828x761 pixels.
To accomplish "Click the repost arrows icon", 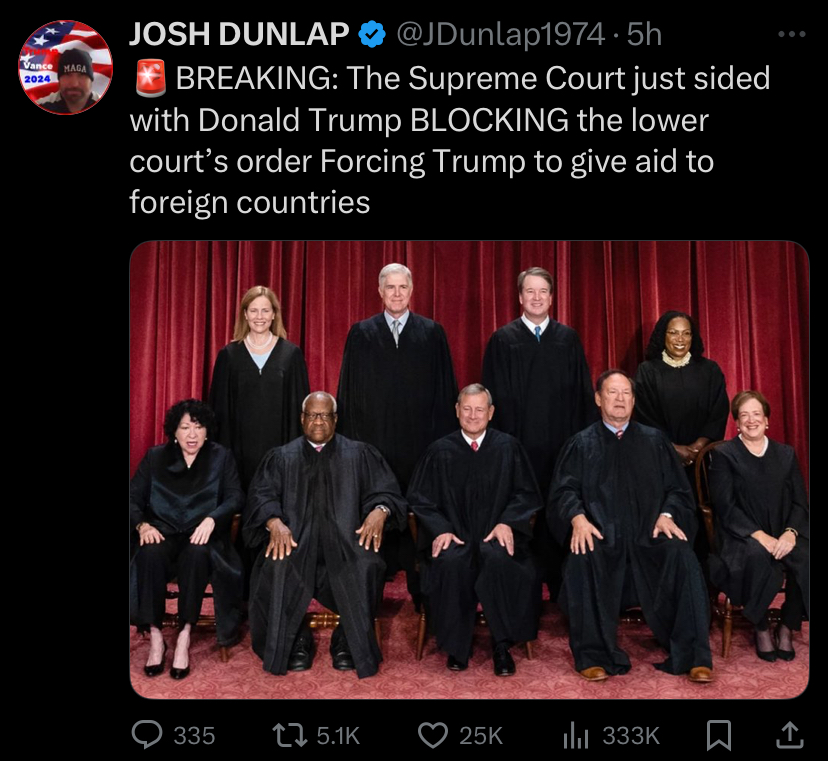I will (289, 736).
